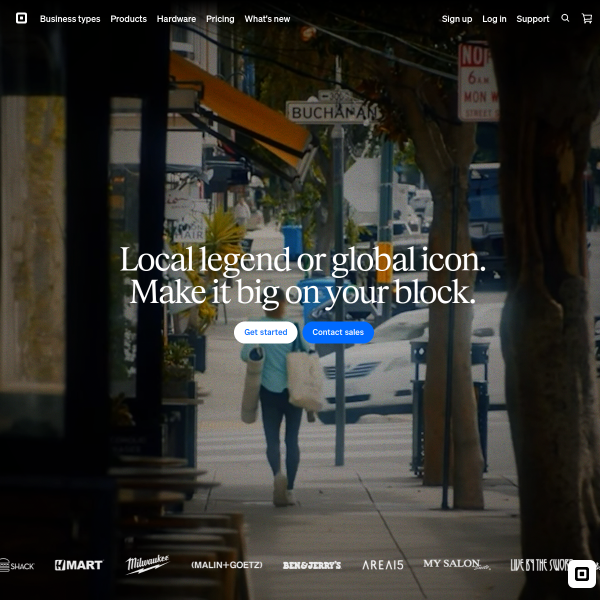Screen dimensions: 600x600
Task: Click the AREA15 logo
Action: click(x=383, y=565)
